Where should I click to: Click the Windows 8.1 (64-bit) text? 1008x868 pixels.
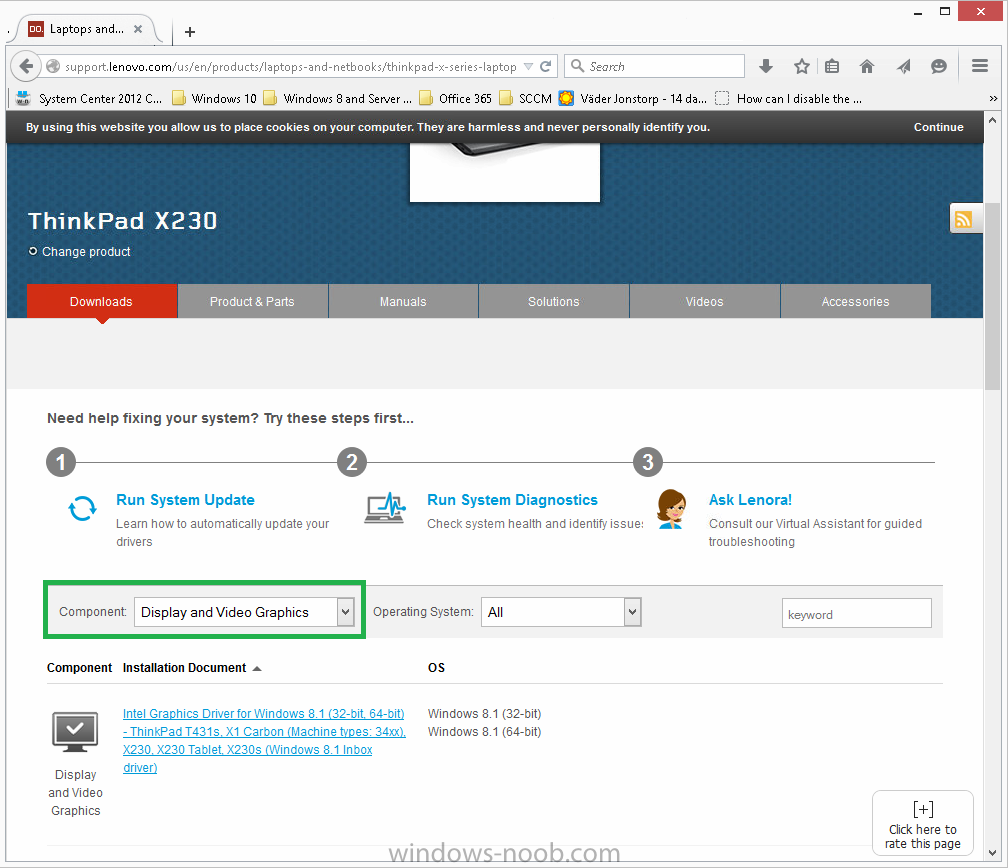pos(484,732)
